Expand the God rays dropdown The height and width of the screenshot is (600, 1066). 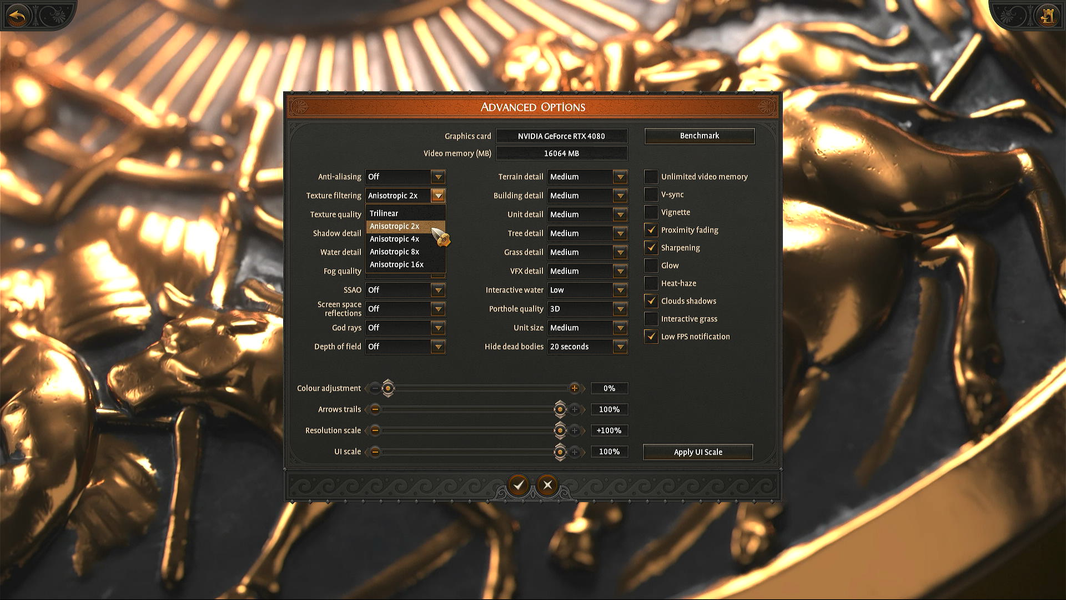(405, 328)
